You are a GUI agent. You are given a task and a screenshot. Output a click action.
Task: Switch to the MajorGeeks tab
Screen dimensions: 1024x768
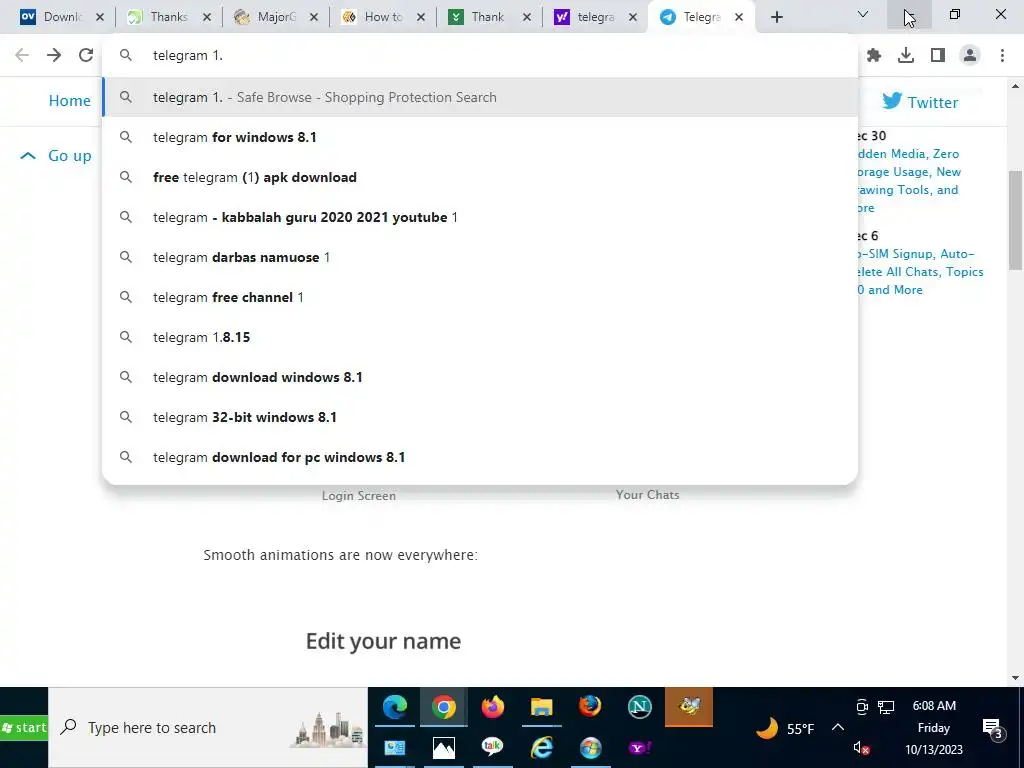(276, 17)
